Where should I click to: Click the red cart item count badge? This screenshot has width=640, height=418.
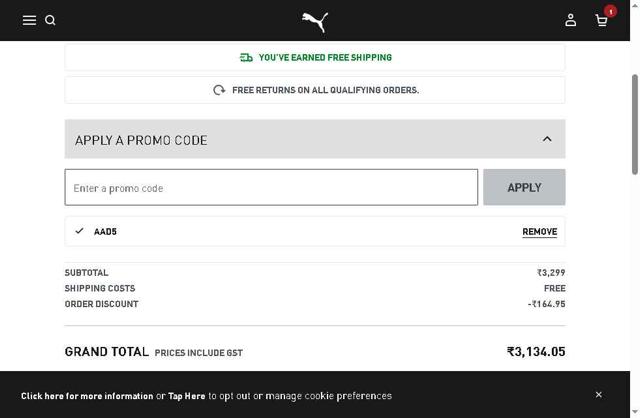click(610, 12)
